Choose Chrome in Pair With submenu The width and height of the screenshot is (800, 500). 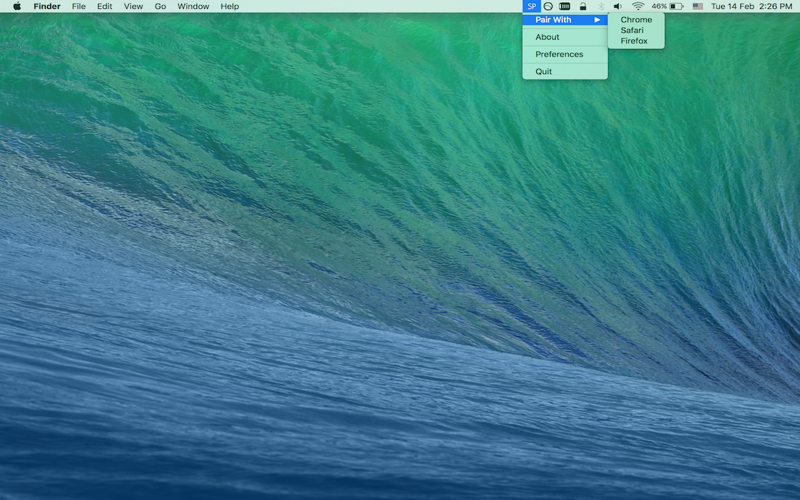(x=636, y=19)
